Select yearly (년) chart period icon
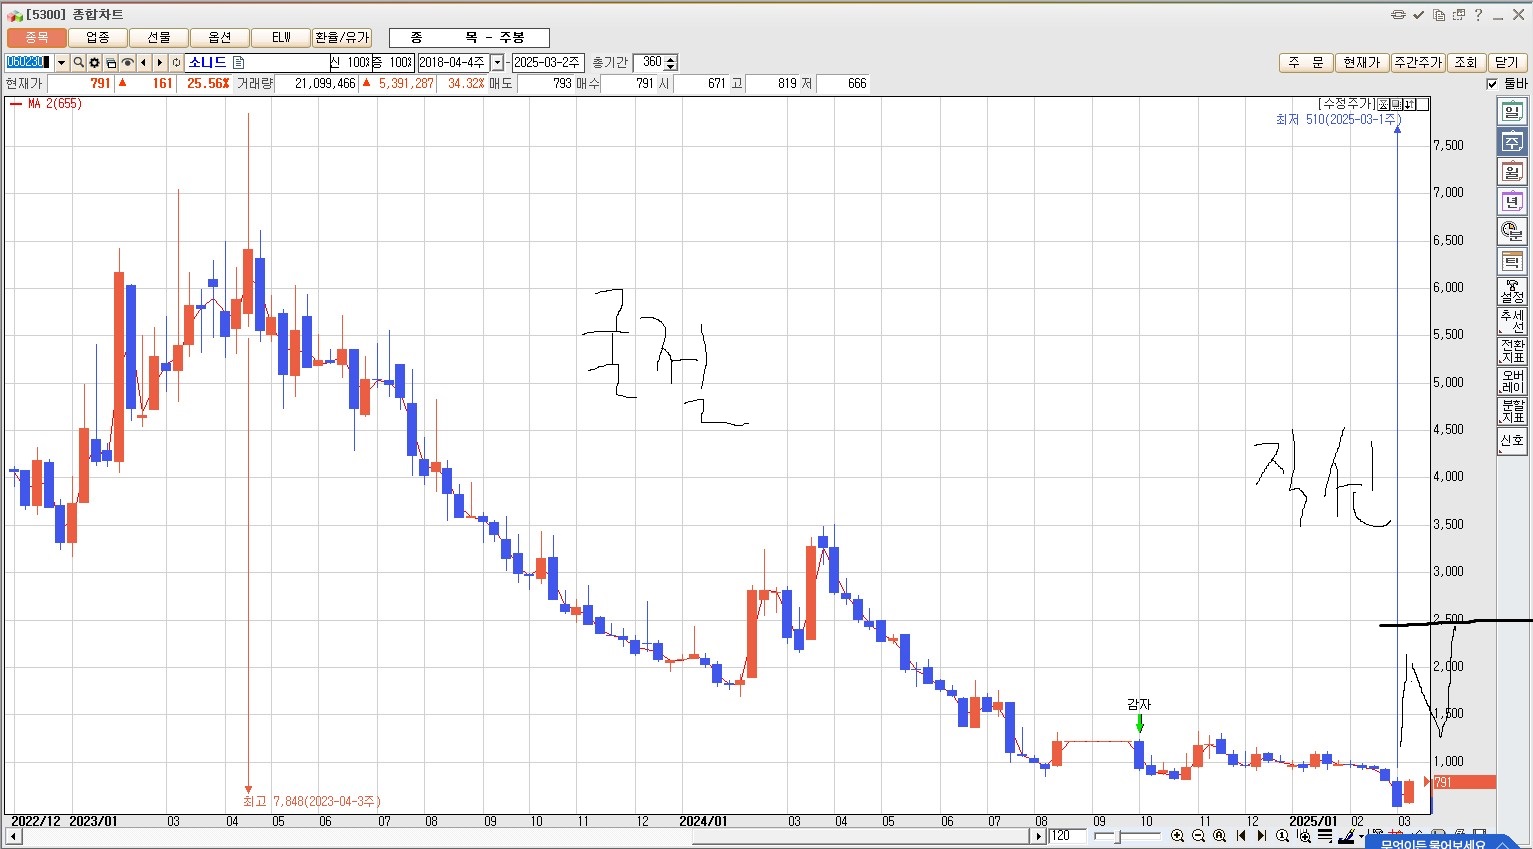Viewport: 1533px width, 849px height. (1511, 202)
